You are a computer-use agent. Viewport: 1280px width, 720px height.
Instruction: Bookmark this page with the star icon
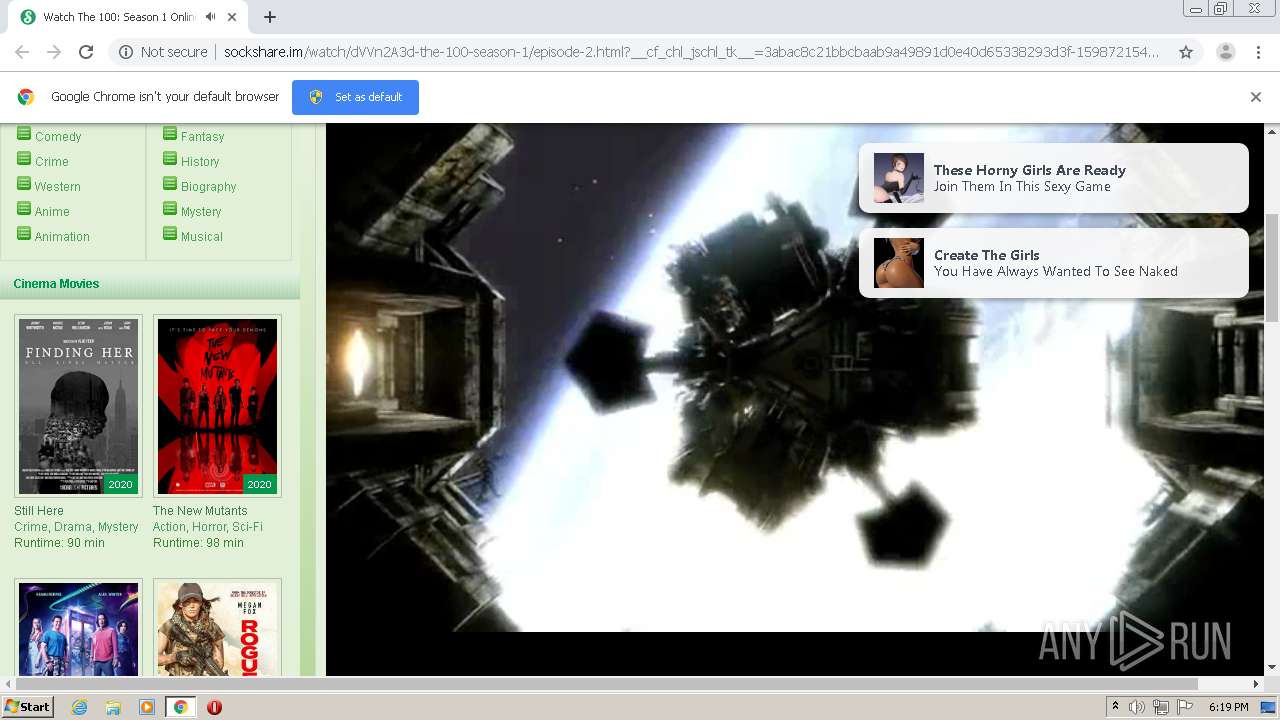point(1186,52)
